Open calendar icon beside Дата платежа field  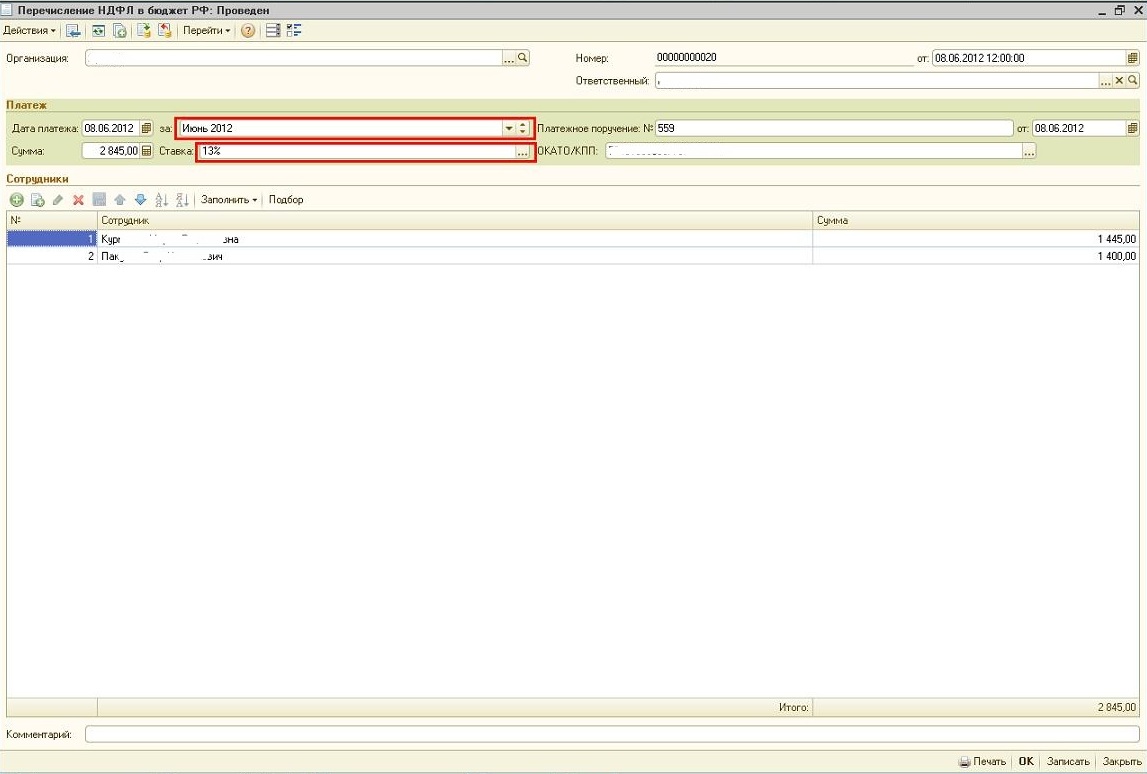coord(147,128)
